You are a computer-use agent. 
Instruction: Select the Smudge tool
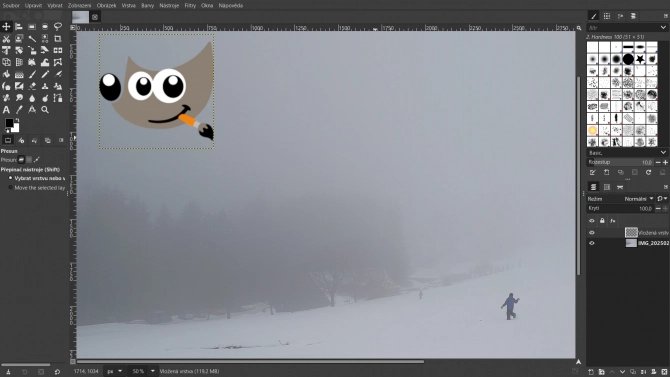19,98
